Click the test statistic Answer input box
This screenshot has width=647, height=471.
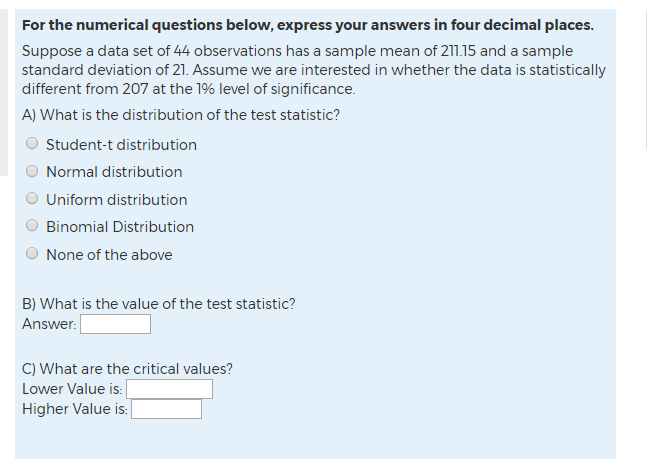tap(115, 324)
